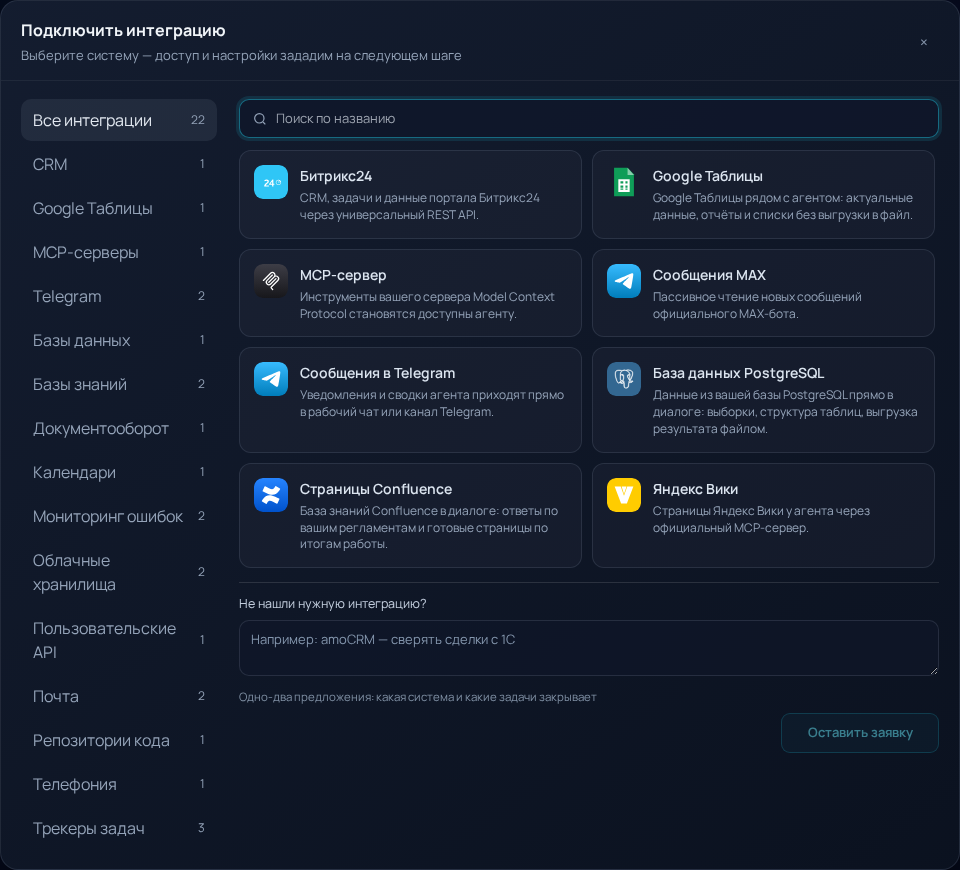960x870 pixels.
Task: Select the Все интеграции category
Action: coord(119,120)
